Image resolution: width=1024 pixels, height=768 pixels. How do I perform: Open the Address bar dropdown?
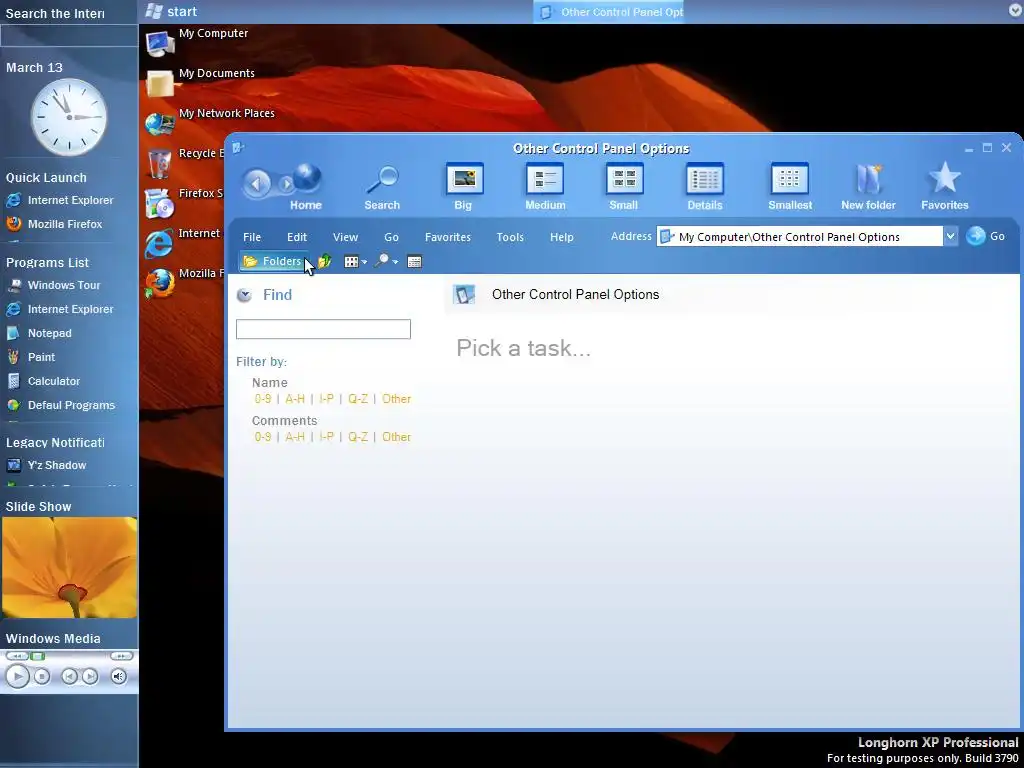coord(951,236)
